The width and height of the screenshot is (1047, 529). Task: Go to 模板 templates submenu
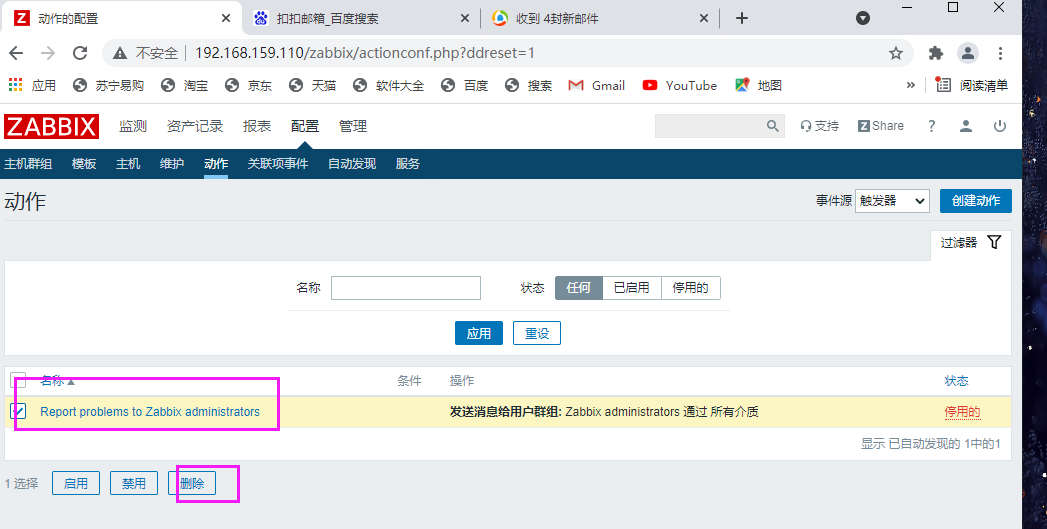(84, 164)
